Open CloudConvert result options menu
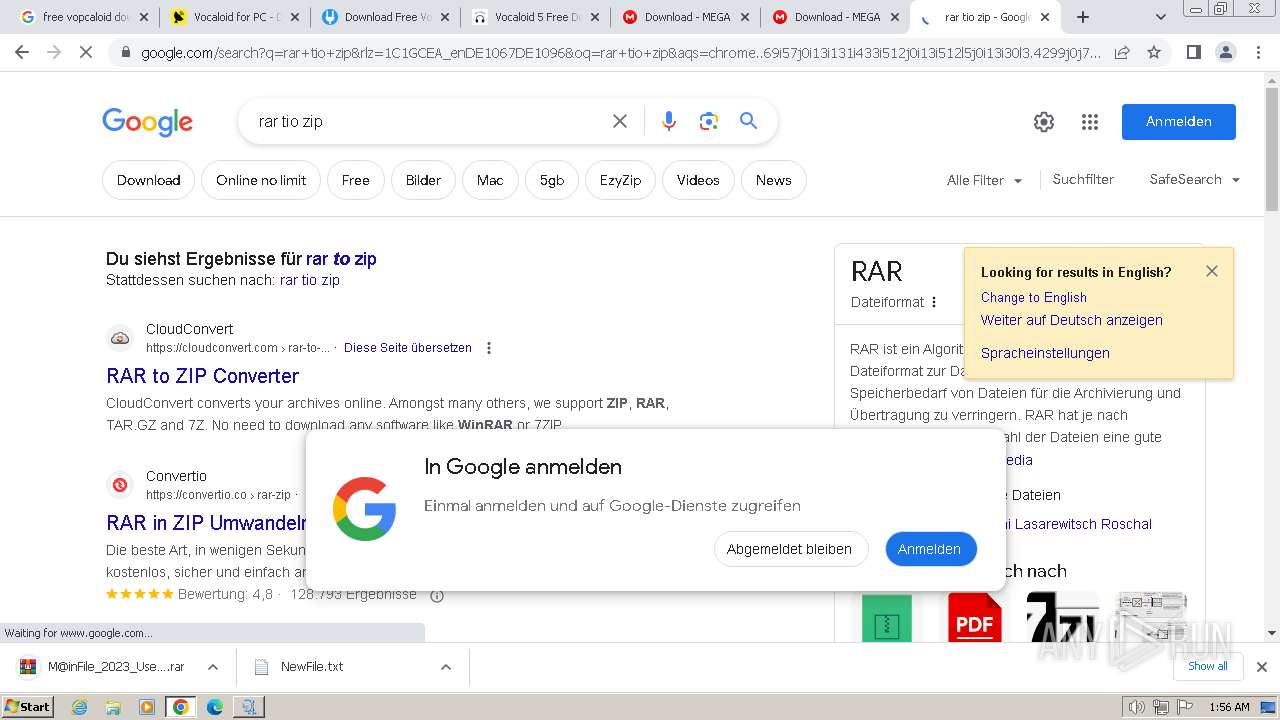This screenshot has height=720, width=1280. click(x=489, y=348)
